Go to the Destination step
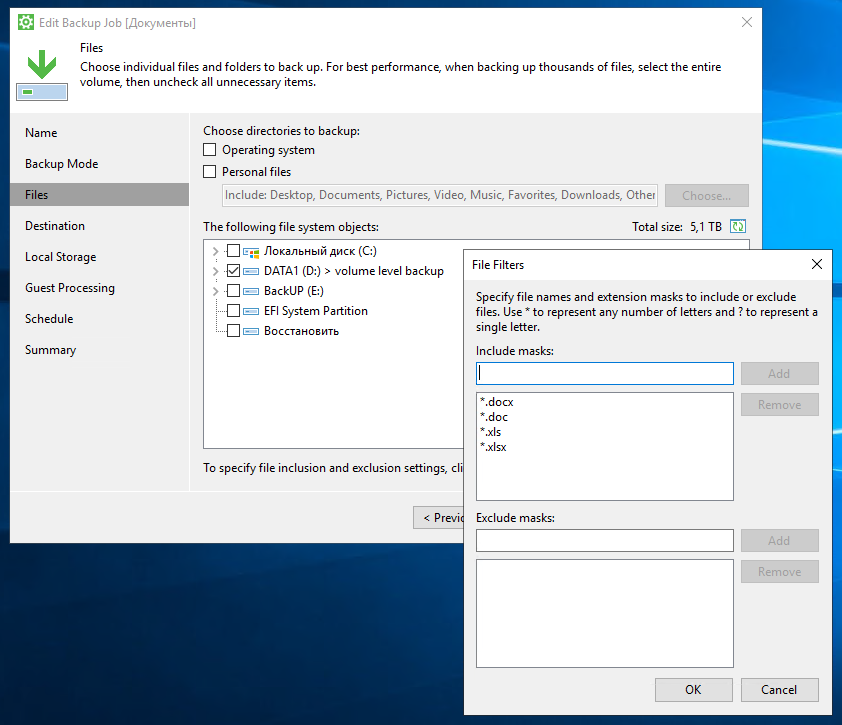This screenshot has height=725, width=842. (99, 226)
